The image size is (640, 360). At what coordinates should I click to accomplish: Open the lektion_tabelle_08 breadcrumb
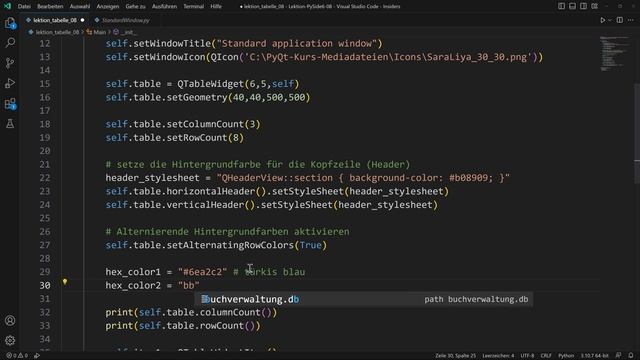(x=57, y=32)
